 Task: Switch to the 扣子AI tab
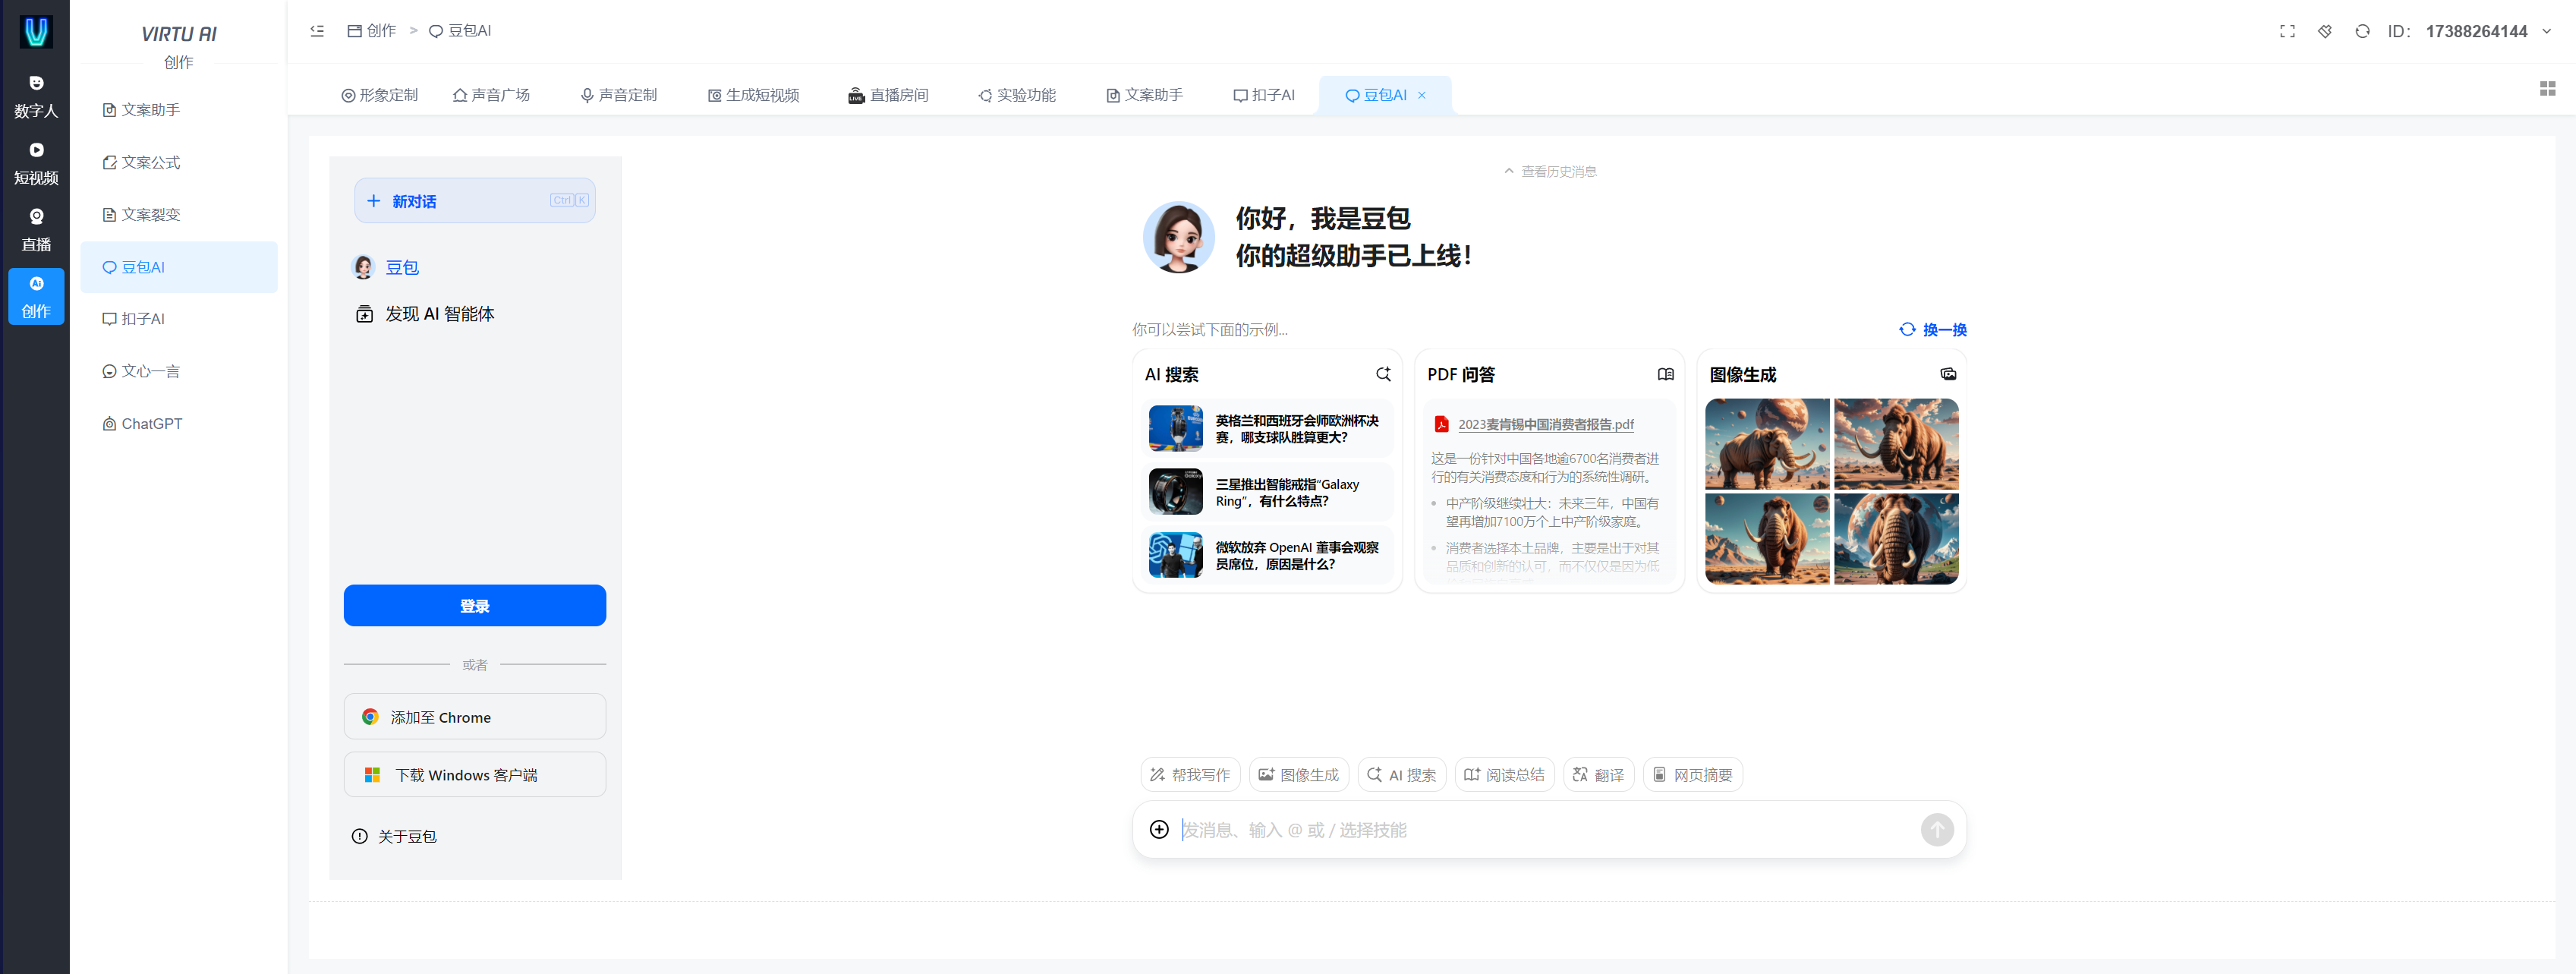1264,95
